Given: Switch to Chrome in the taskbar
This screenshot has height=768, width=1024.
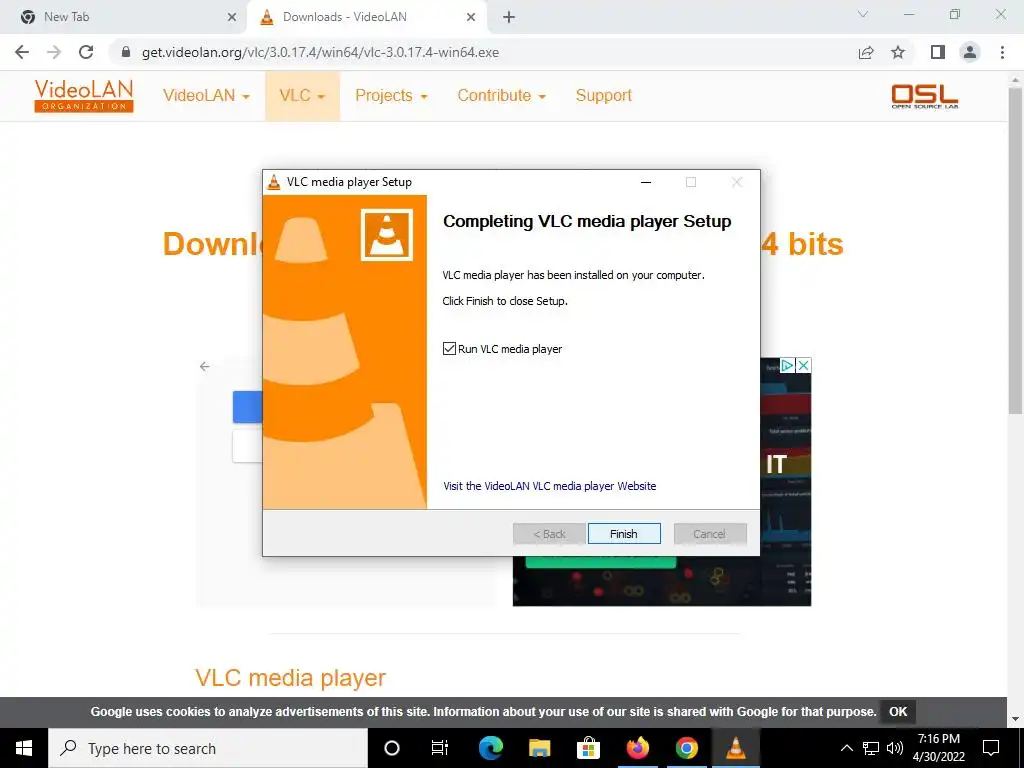Looking at the screenshot, I should pos(686,748).
